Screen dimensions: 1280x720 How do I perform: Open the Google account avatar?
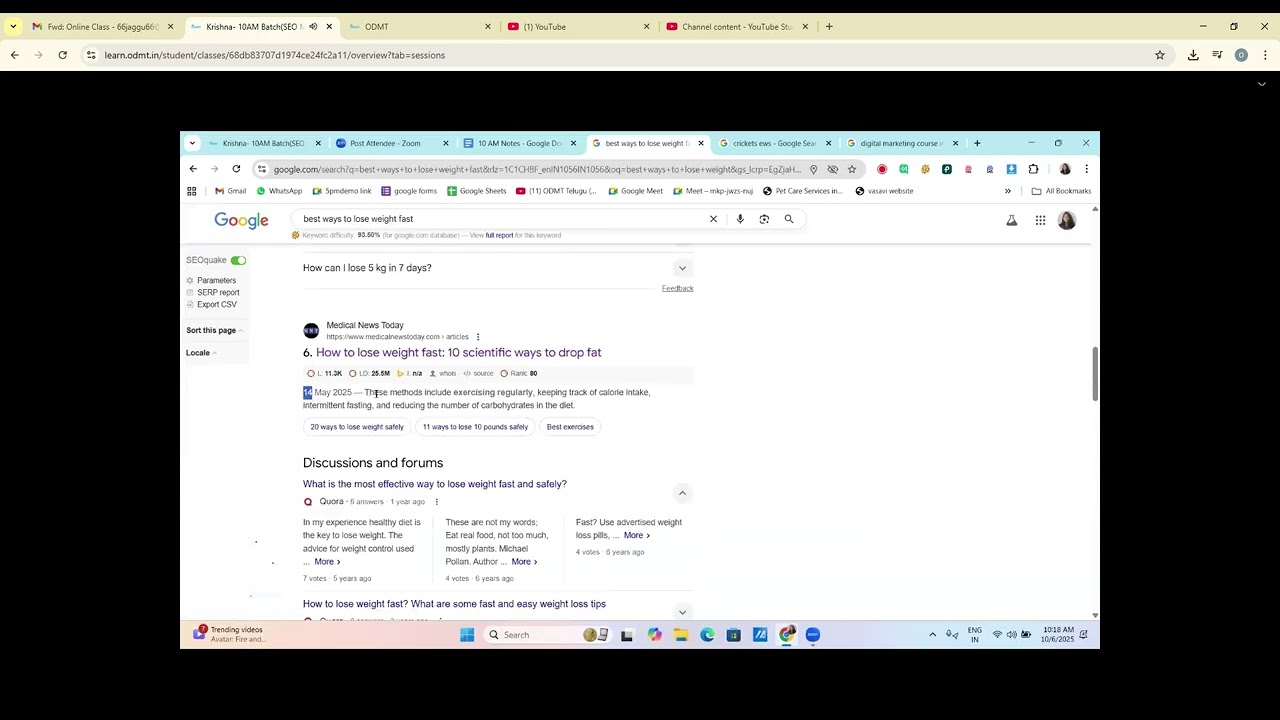(x=1067, y=220)
